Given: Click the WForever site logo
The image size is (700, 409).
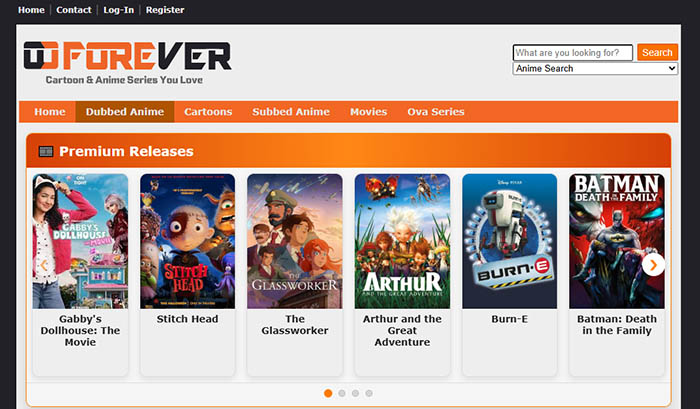Looking at the screenshot, I should pos(127,63).
